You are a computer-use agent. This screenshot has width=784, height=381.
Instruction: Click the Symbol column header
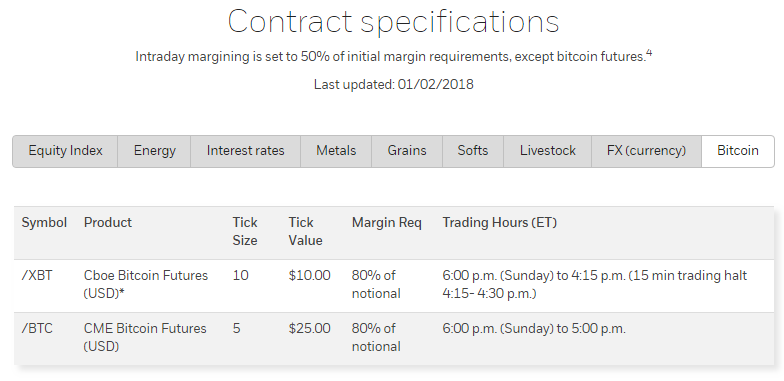pos(44,222)
